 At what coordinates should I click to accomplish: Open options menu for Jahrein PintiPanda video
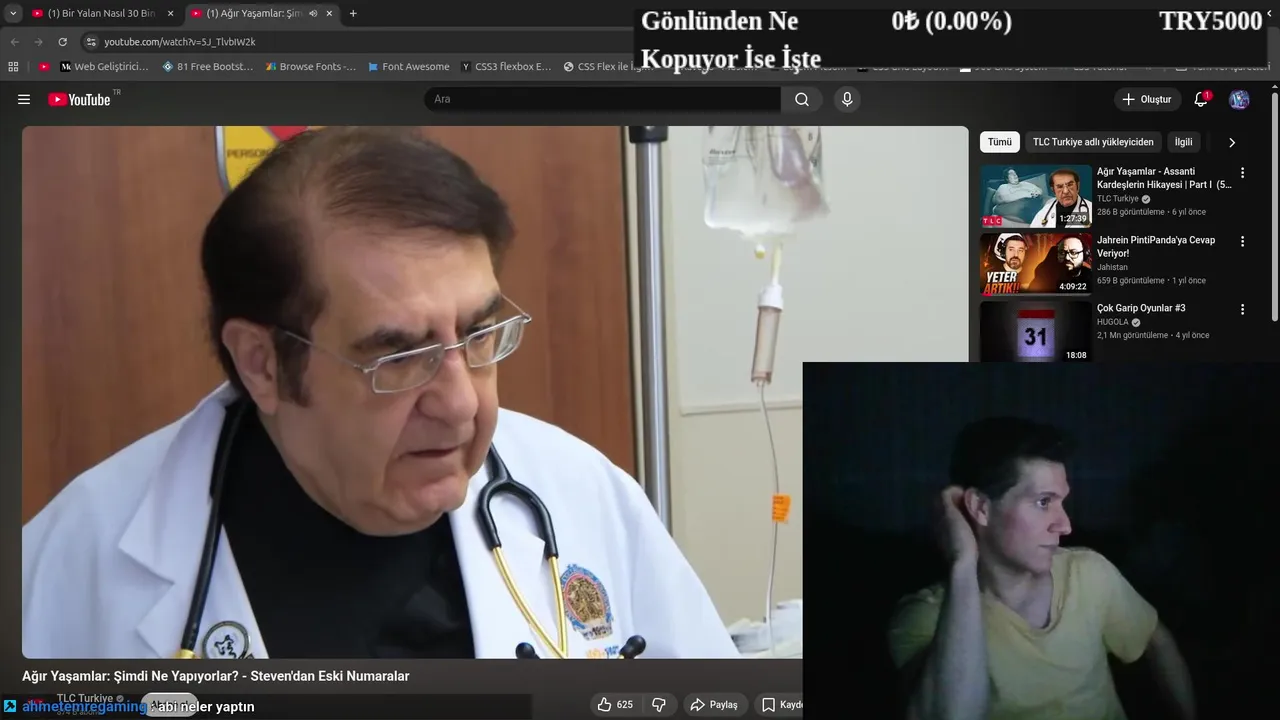pyautogui.click(x=1242, y=241)
